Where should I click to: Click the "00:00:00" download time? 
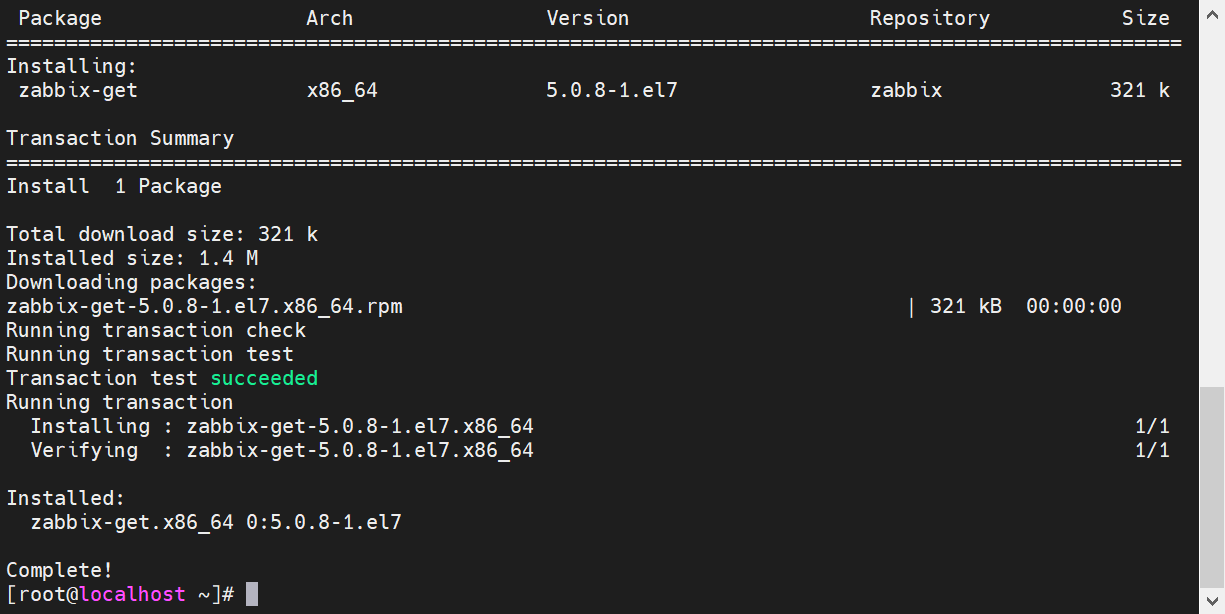point(1073,306)
